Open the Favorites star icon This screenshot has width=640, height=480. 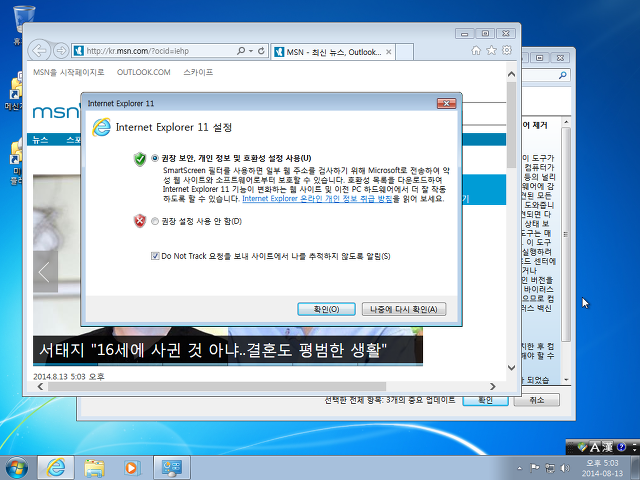click(x=491, y=50)
